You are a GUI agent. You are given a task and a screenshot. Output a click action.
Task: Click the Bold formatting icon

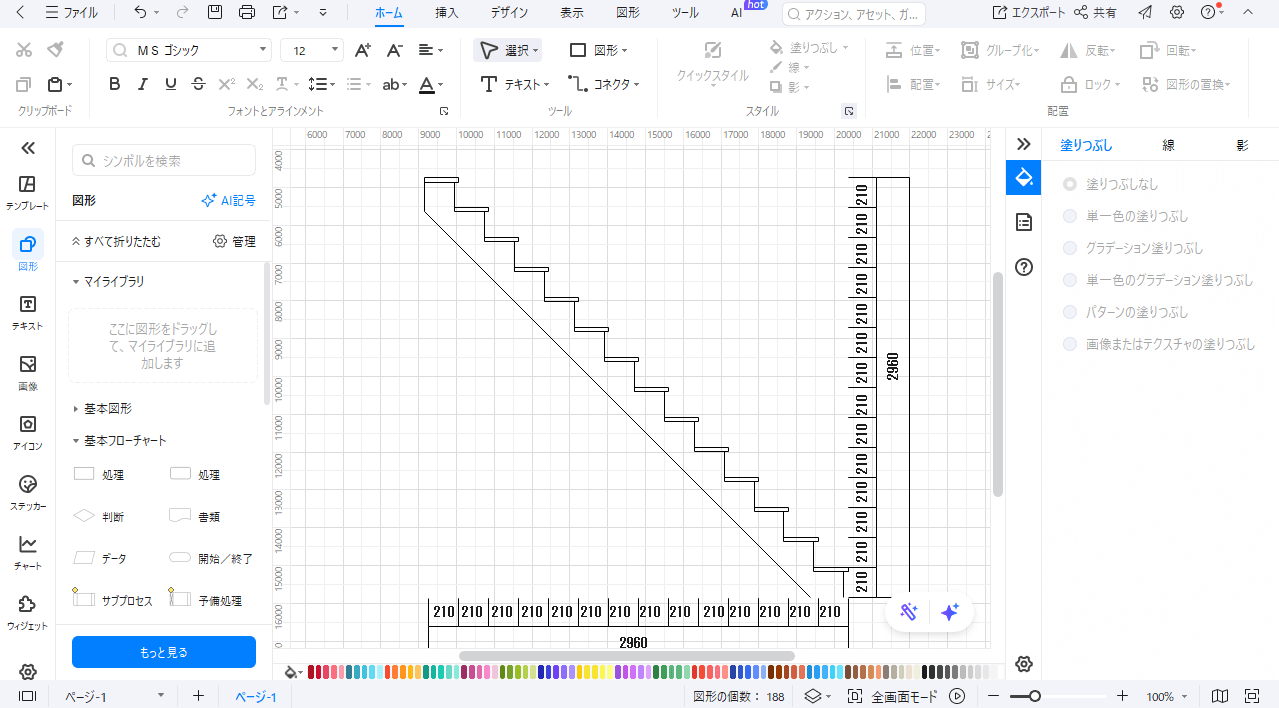[115, 84]
